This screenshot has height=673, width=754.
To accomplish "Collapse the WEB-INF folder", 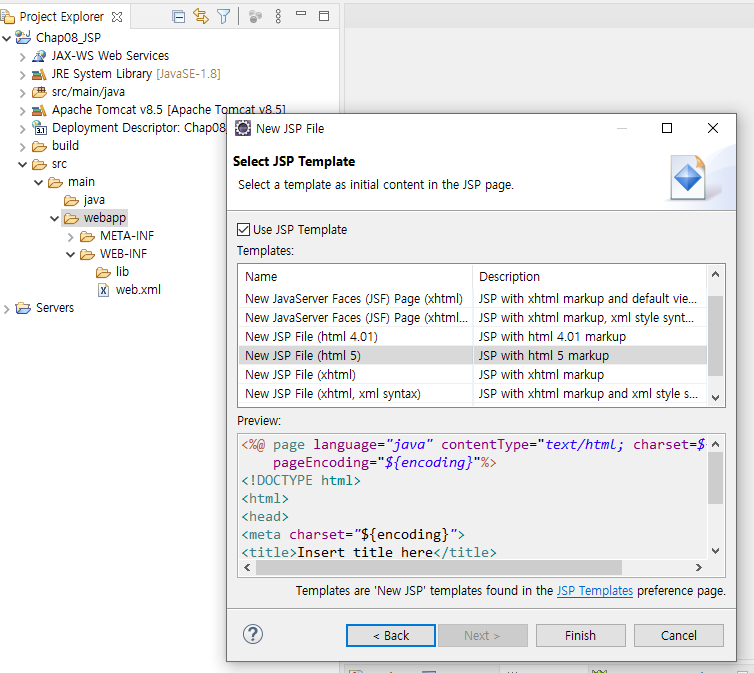I will (71, 255).
